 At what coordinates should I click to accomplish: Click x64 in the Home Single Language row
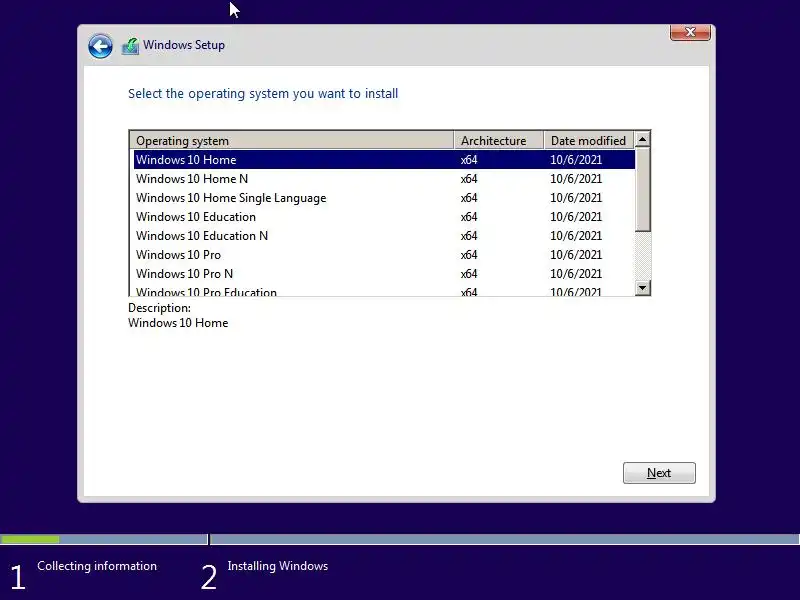point(468,197)
